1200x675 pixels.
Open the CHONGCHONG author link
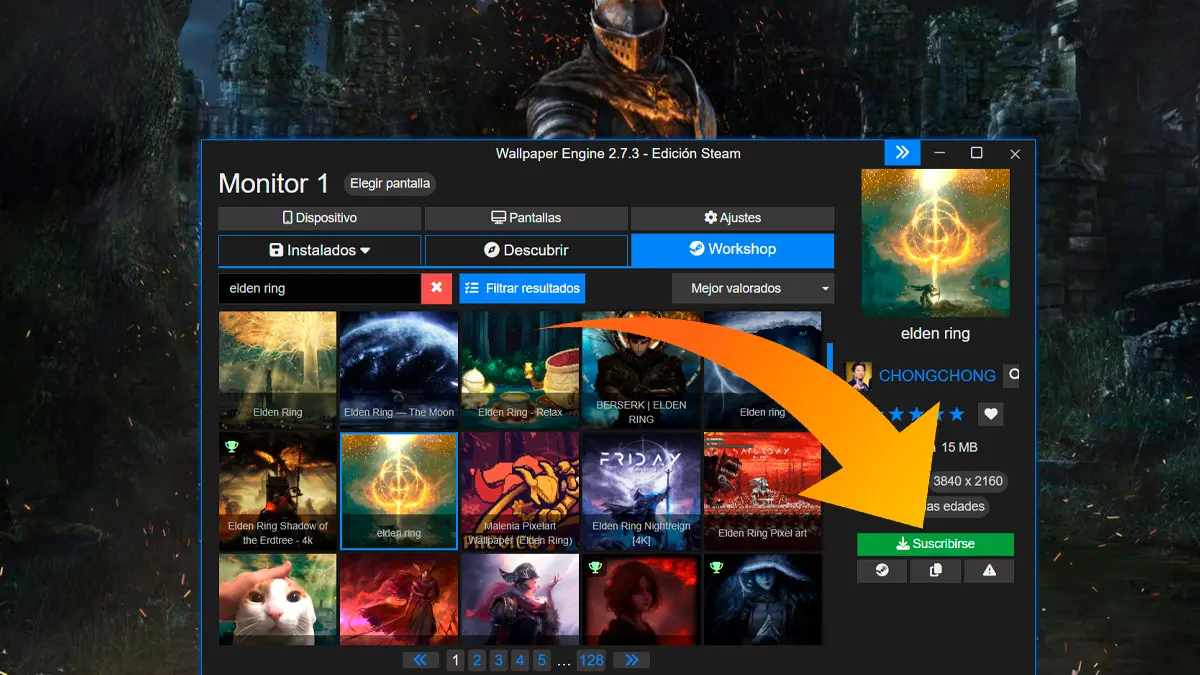936,376
